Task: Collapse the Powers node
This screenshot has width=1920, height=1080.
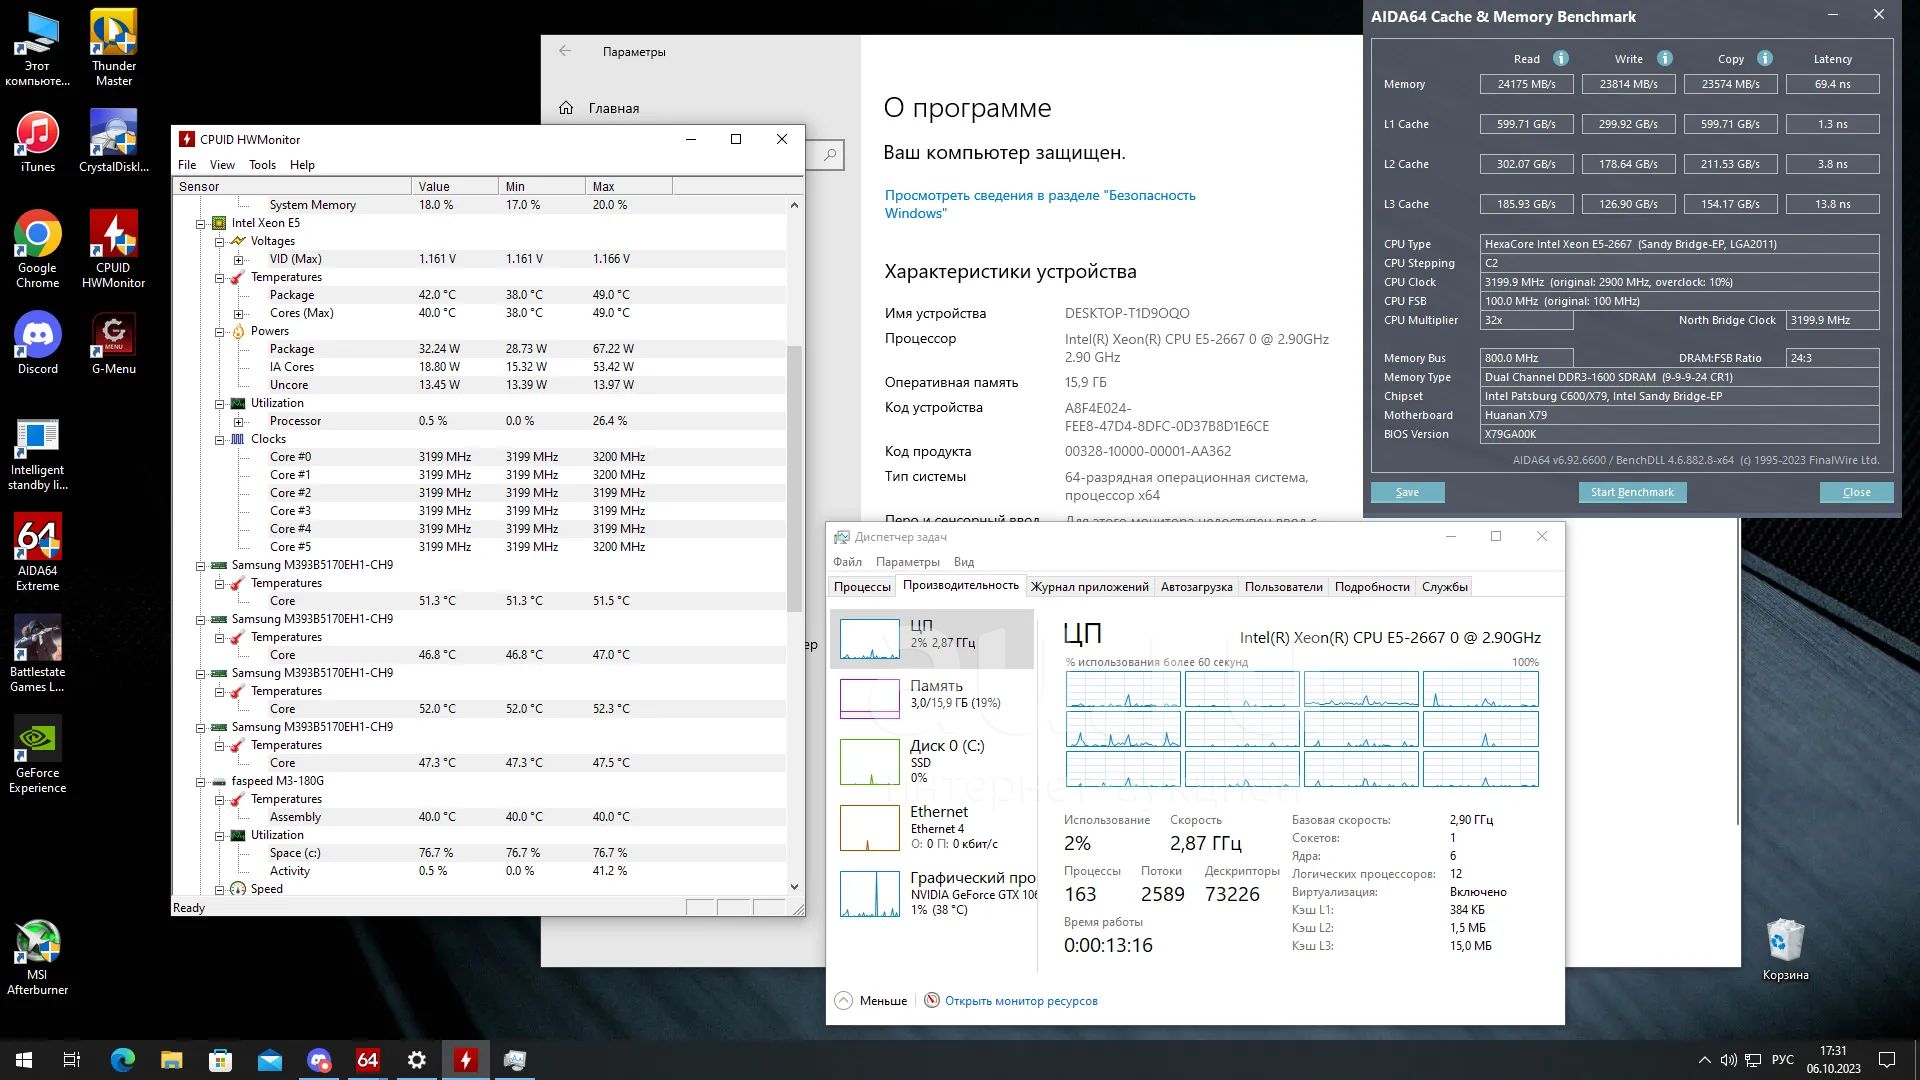Action: pos(219,331)
